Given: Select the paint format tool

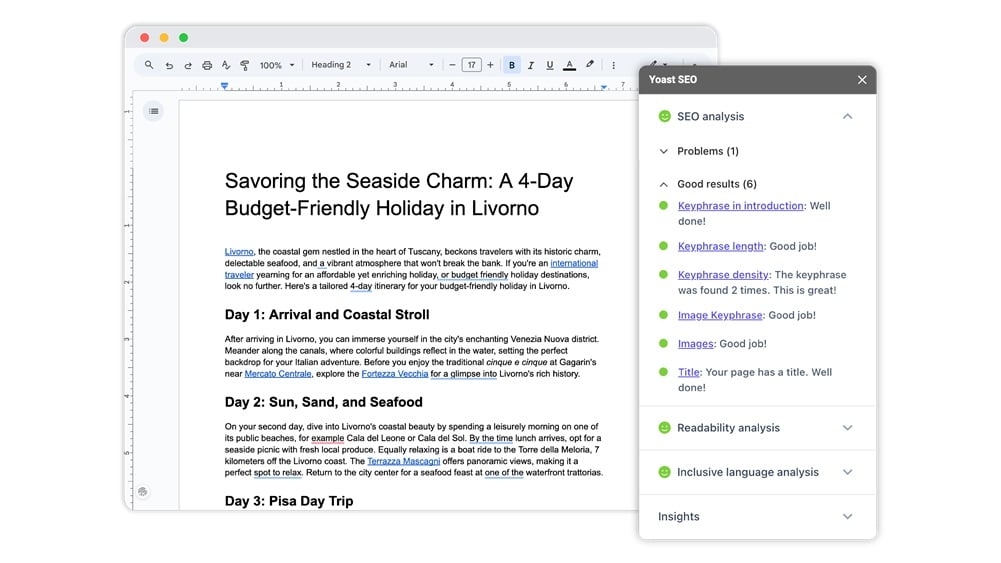Looking at the screenshot, I should [245, 65].
